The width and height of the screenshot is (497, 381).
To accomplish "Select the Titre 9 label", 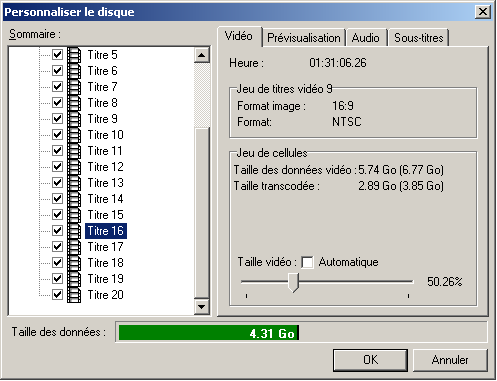I will [x=102, y=119].
